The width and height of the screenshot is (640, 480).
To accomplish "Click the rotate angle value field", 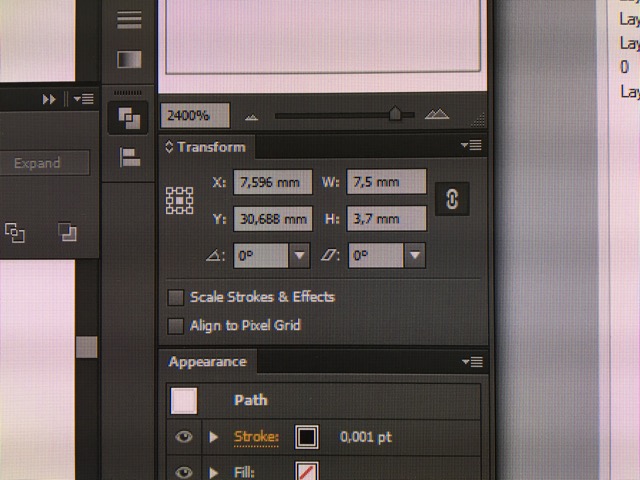I will 261,256.
